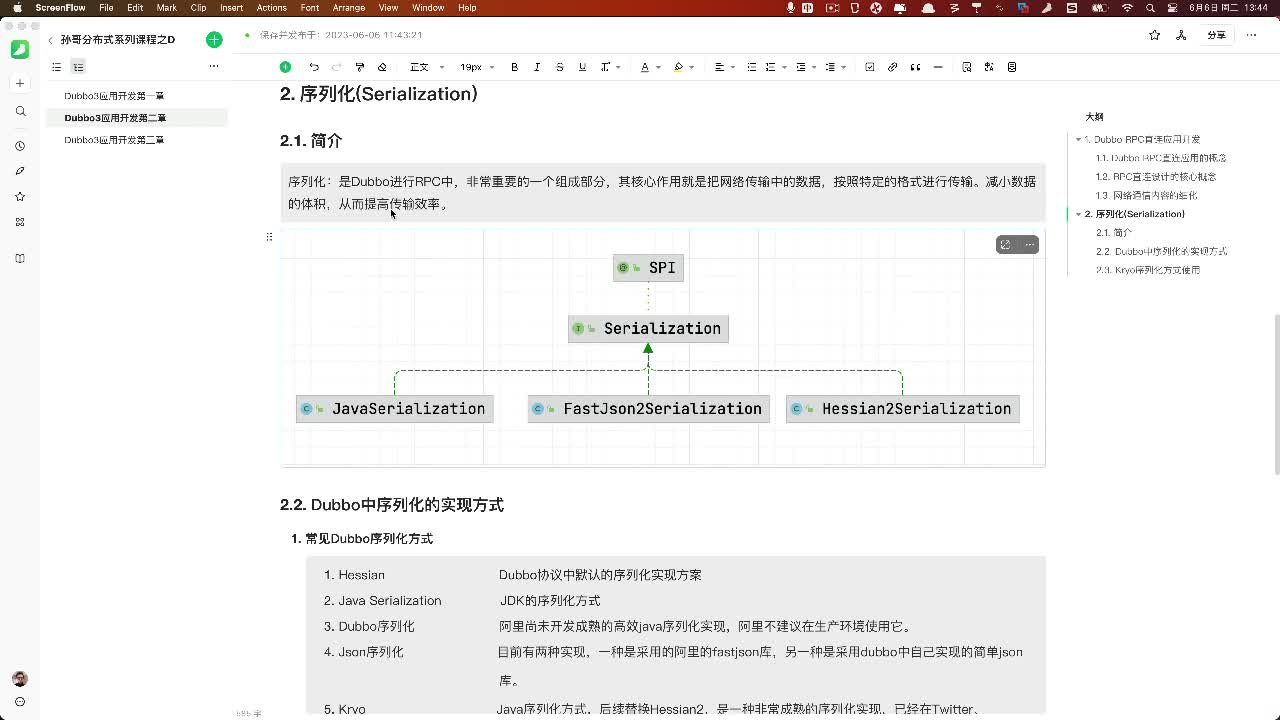Open favorites star in the left rail
1280x720 pixels.
[20, 197]
